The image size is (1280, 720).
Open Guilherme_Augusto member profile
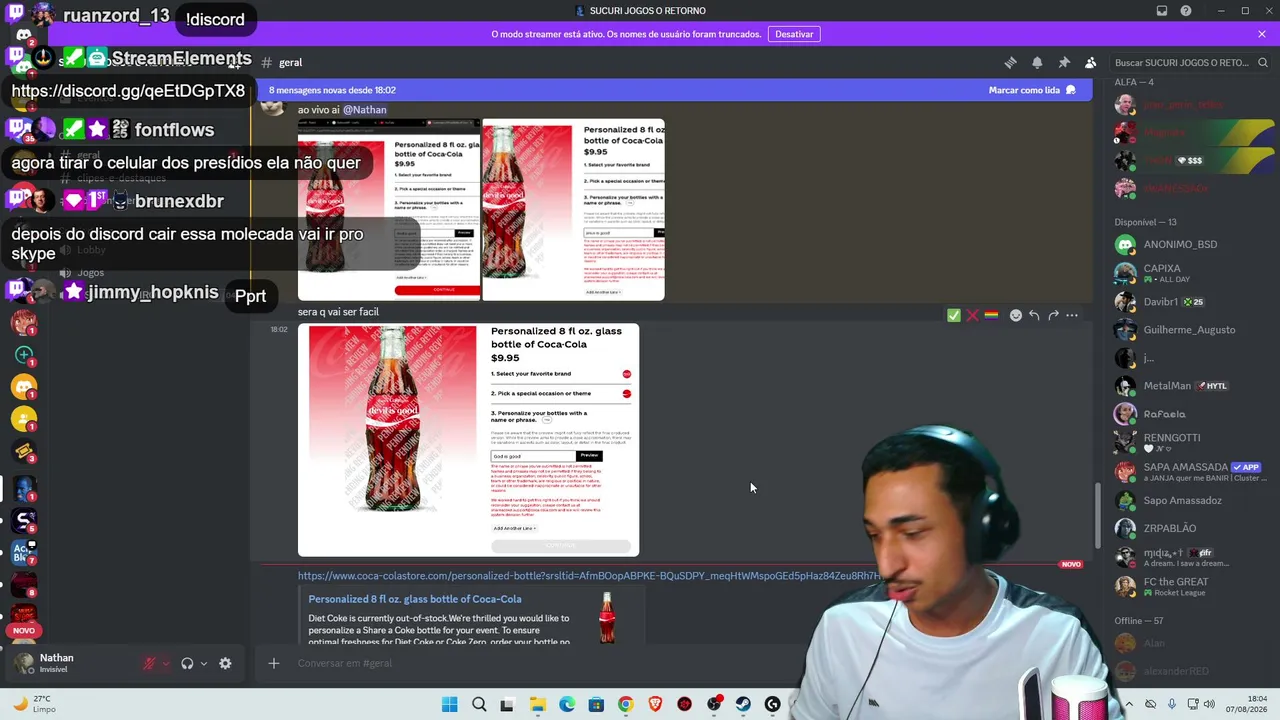point(1180,329)
